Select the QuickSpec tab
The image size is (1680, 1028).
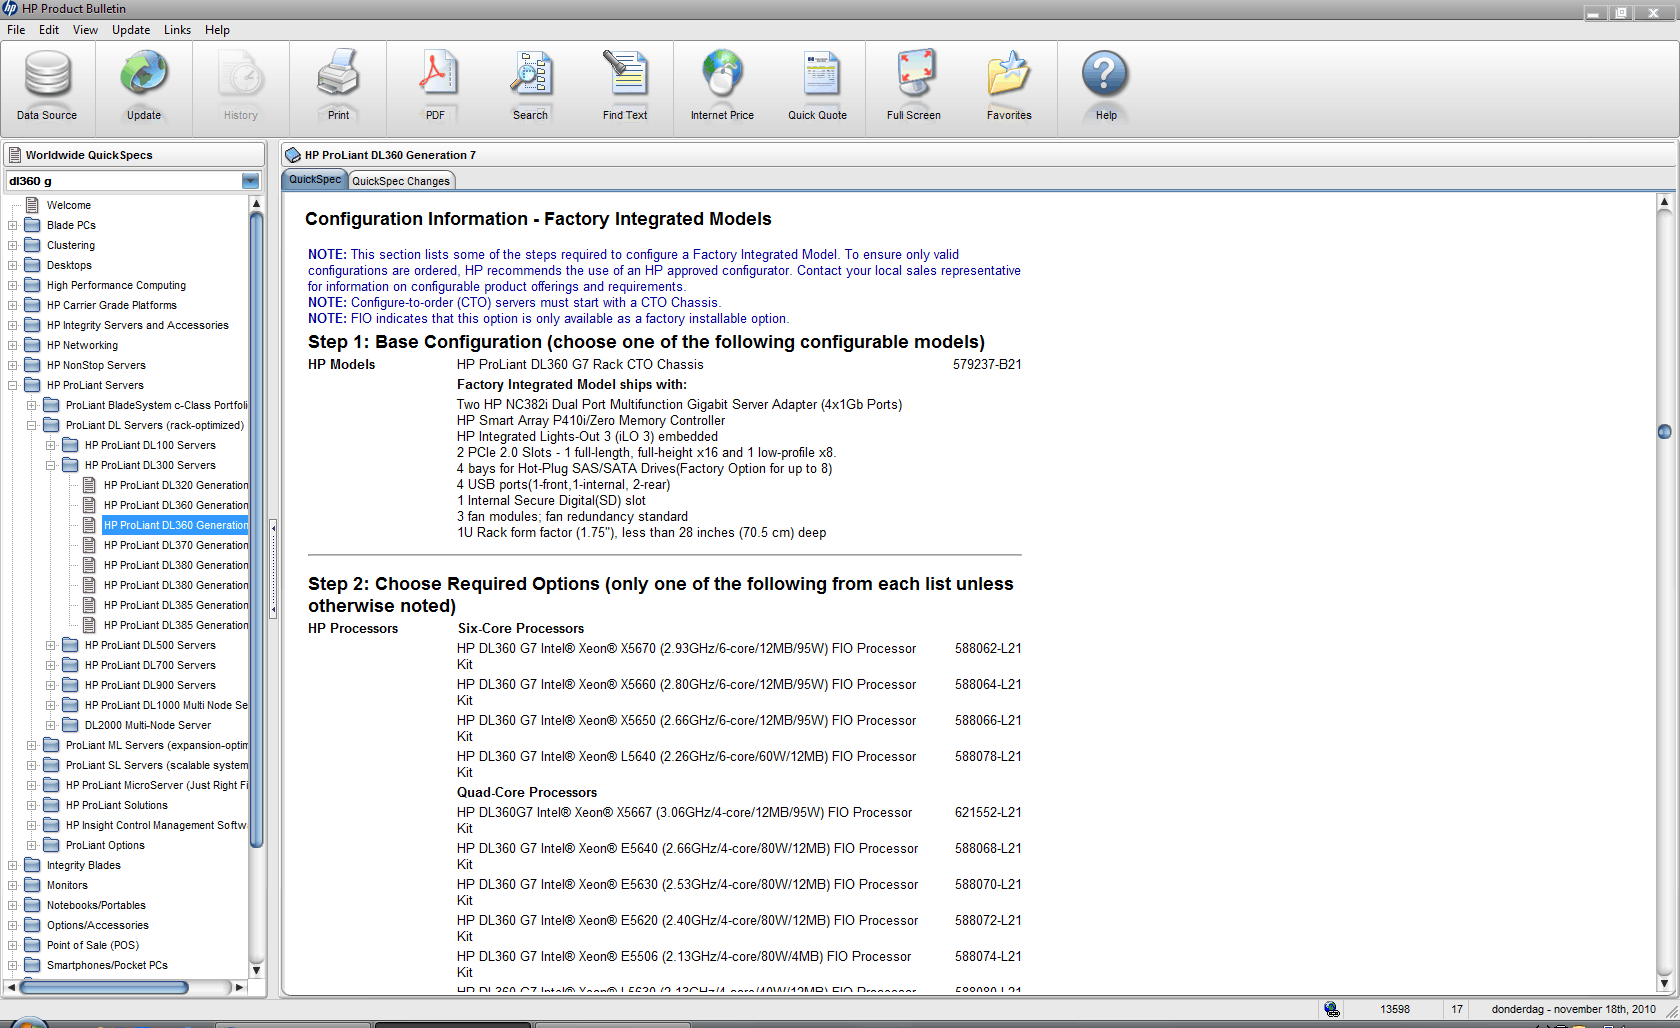pyautogui.click(x=315, y=180)
